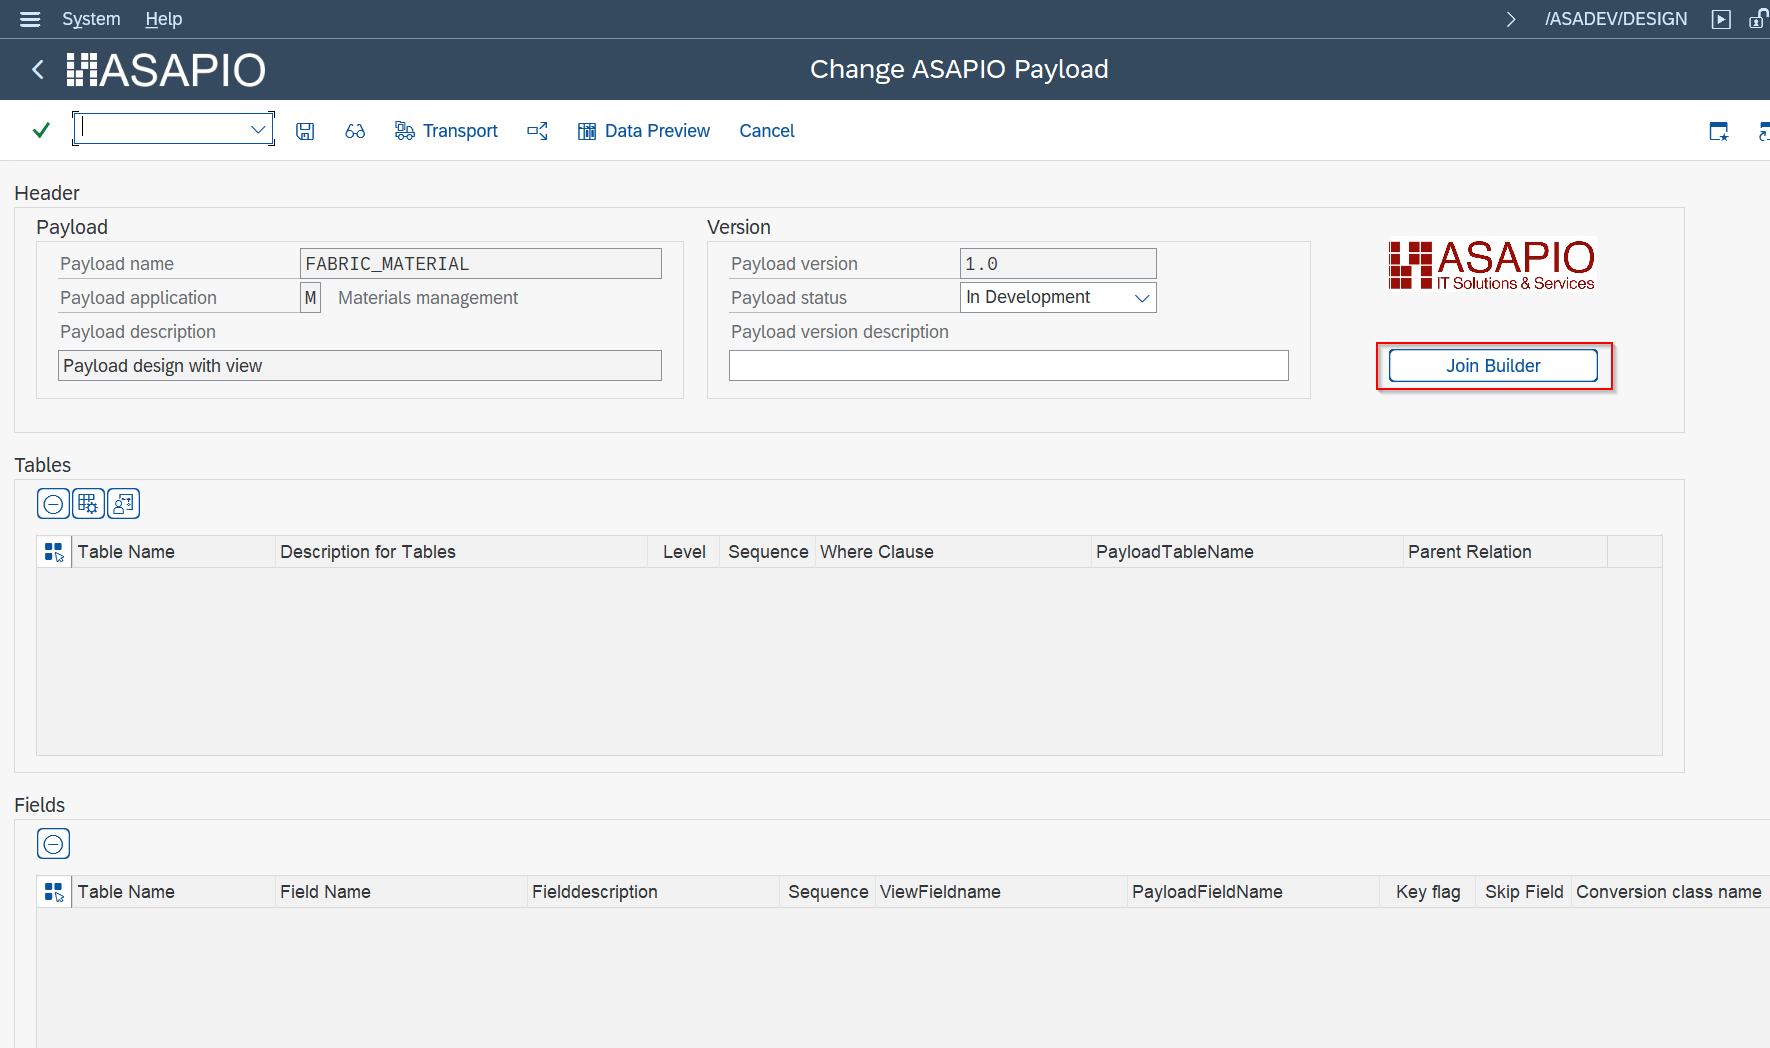Open the Payload status dropdown
The image size is (1770, 1048).
click(x=1142, y=298)
